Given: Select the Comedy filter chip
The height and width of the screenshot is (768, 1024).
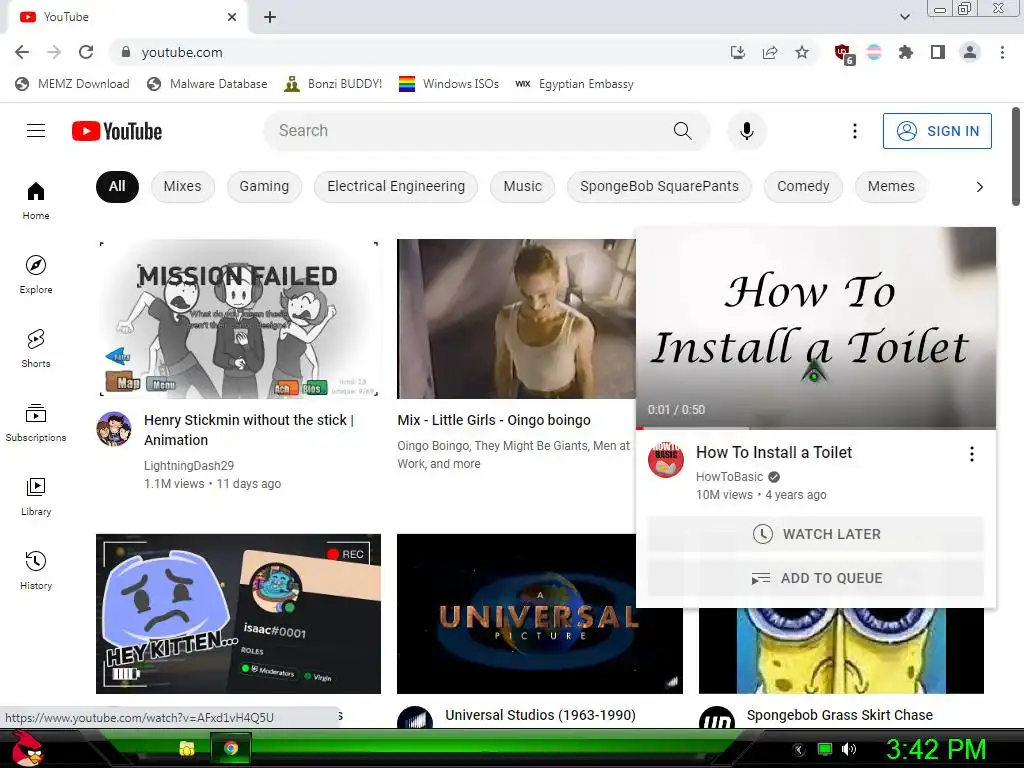Looking at the screenshot, I should pyautogui.click(x=803, y=187).
